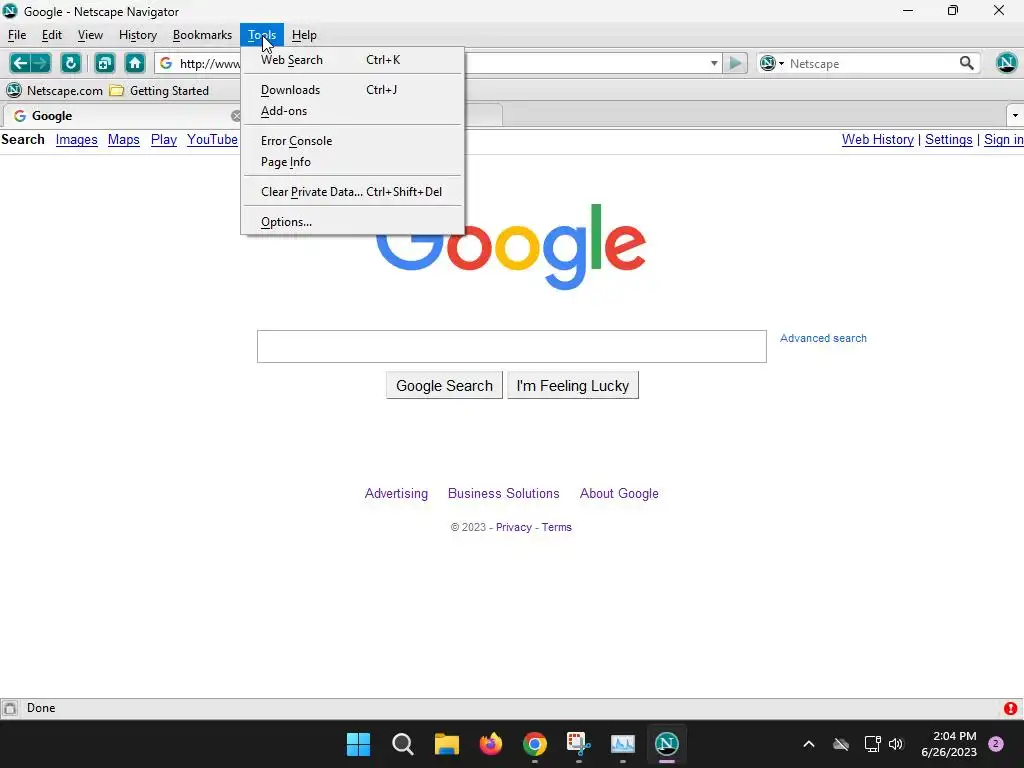This screenshot has height=768, width=1024.
Task: Open Windows Start menu
Action: pos(358,744)
